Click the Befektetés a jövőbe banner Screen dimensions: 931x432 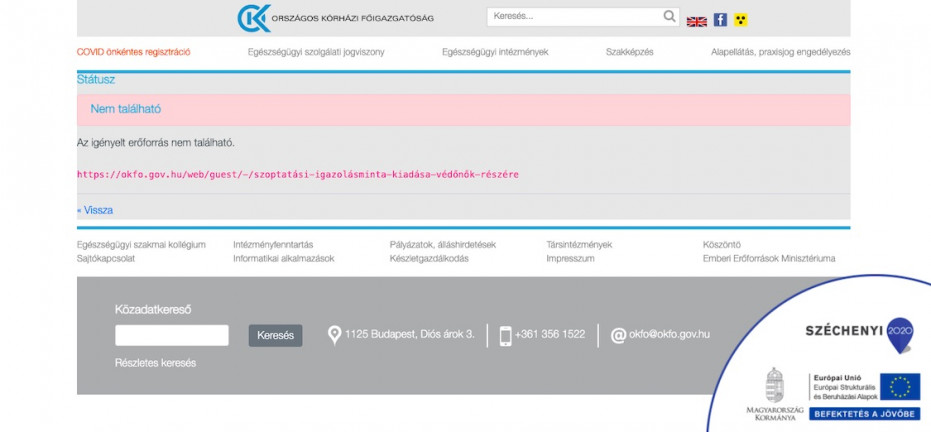pos(864,414)
